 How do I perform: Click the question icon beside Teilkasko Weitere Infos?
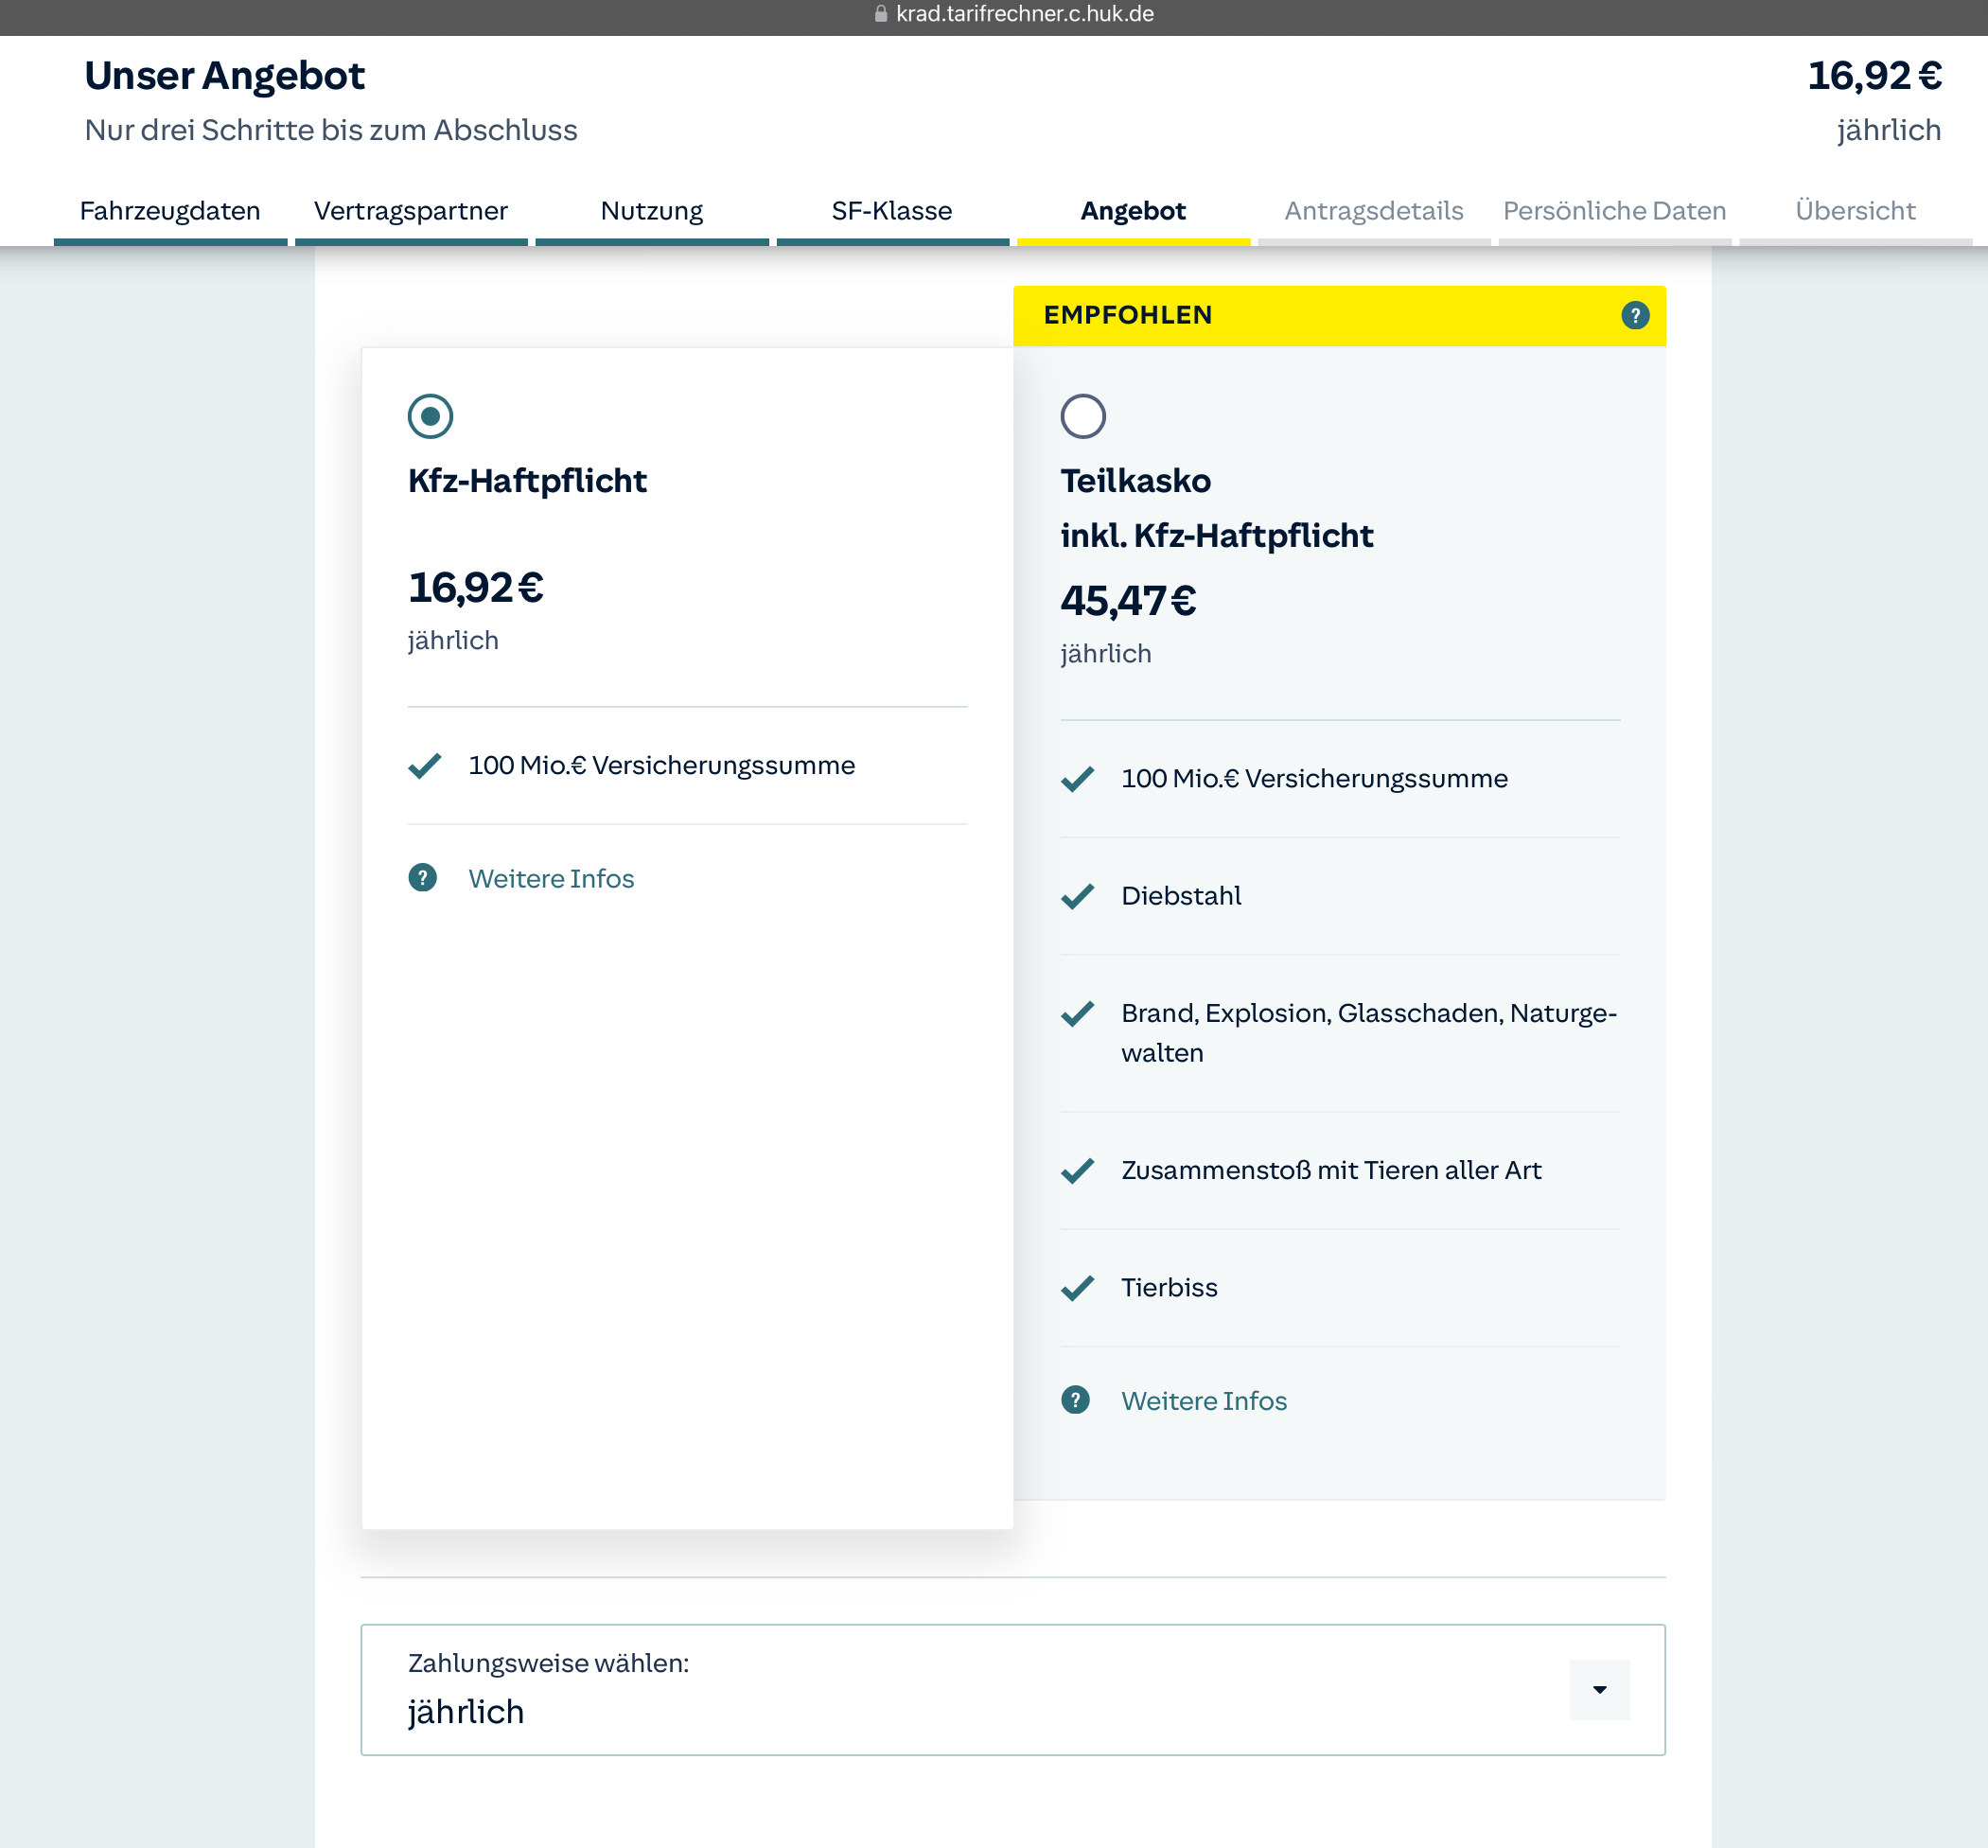(1075, 1400)
